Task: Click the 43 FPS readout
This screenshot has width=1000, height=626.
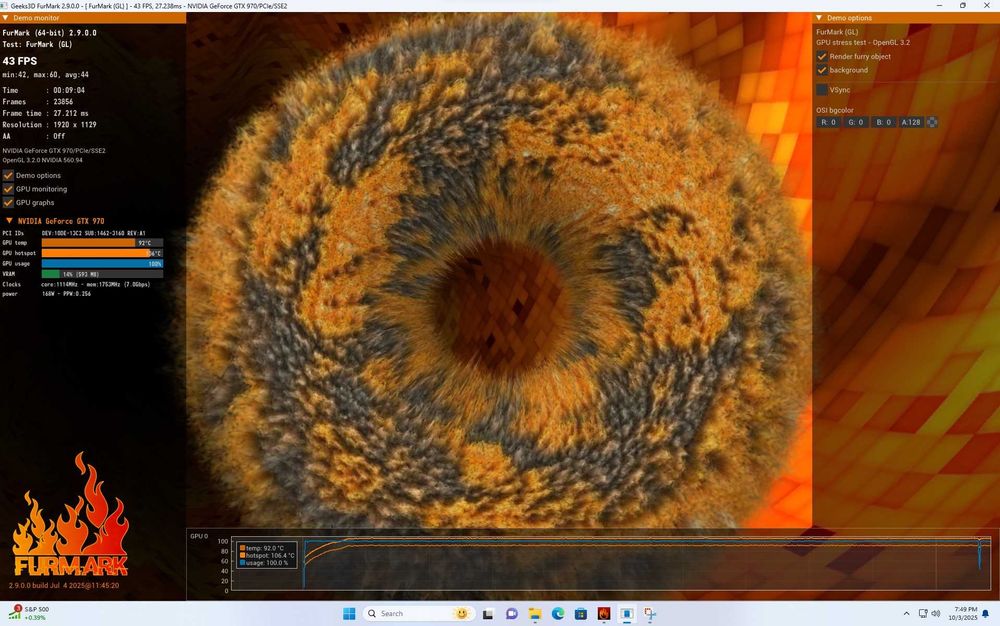Action: pos(20,61)
